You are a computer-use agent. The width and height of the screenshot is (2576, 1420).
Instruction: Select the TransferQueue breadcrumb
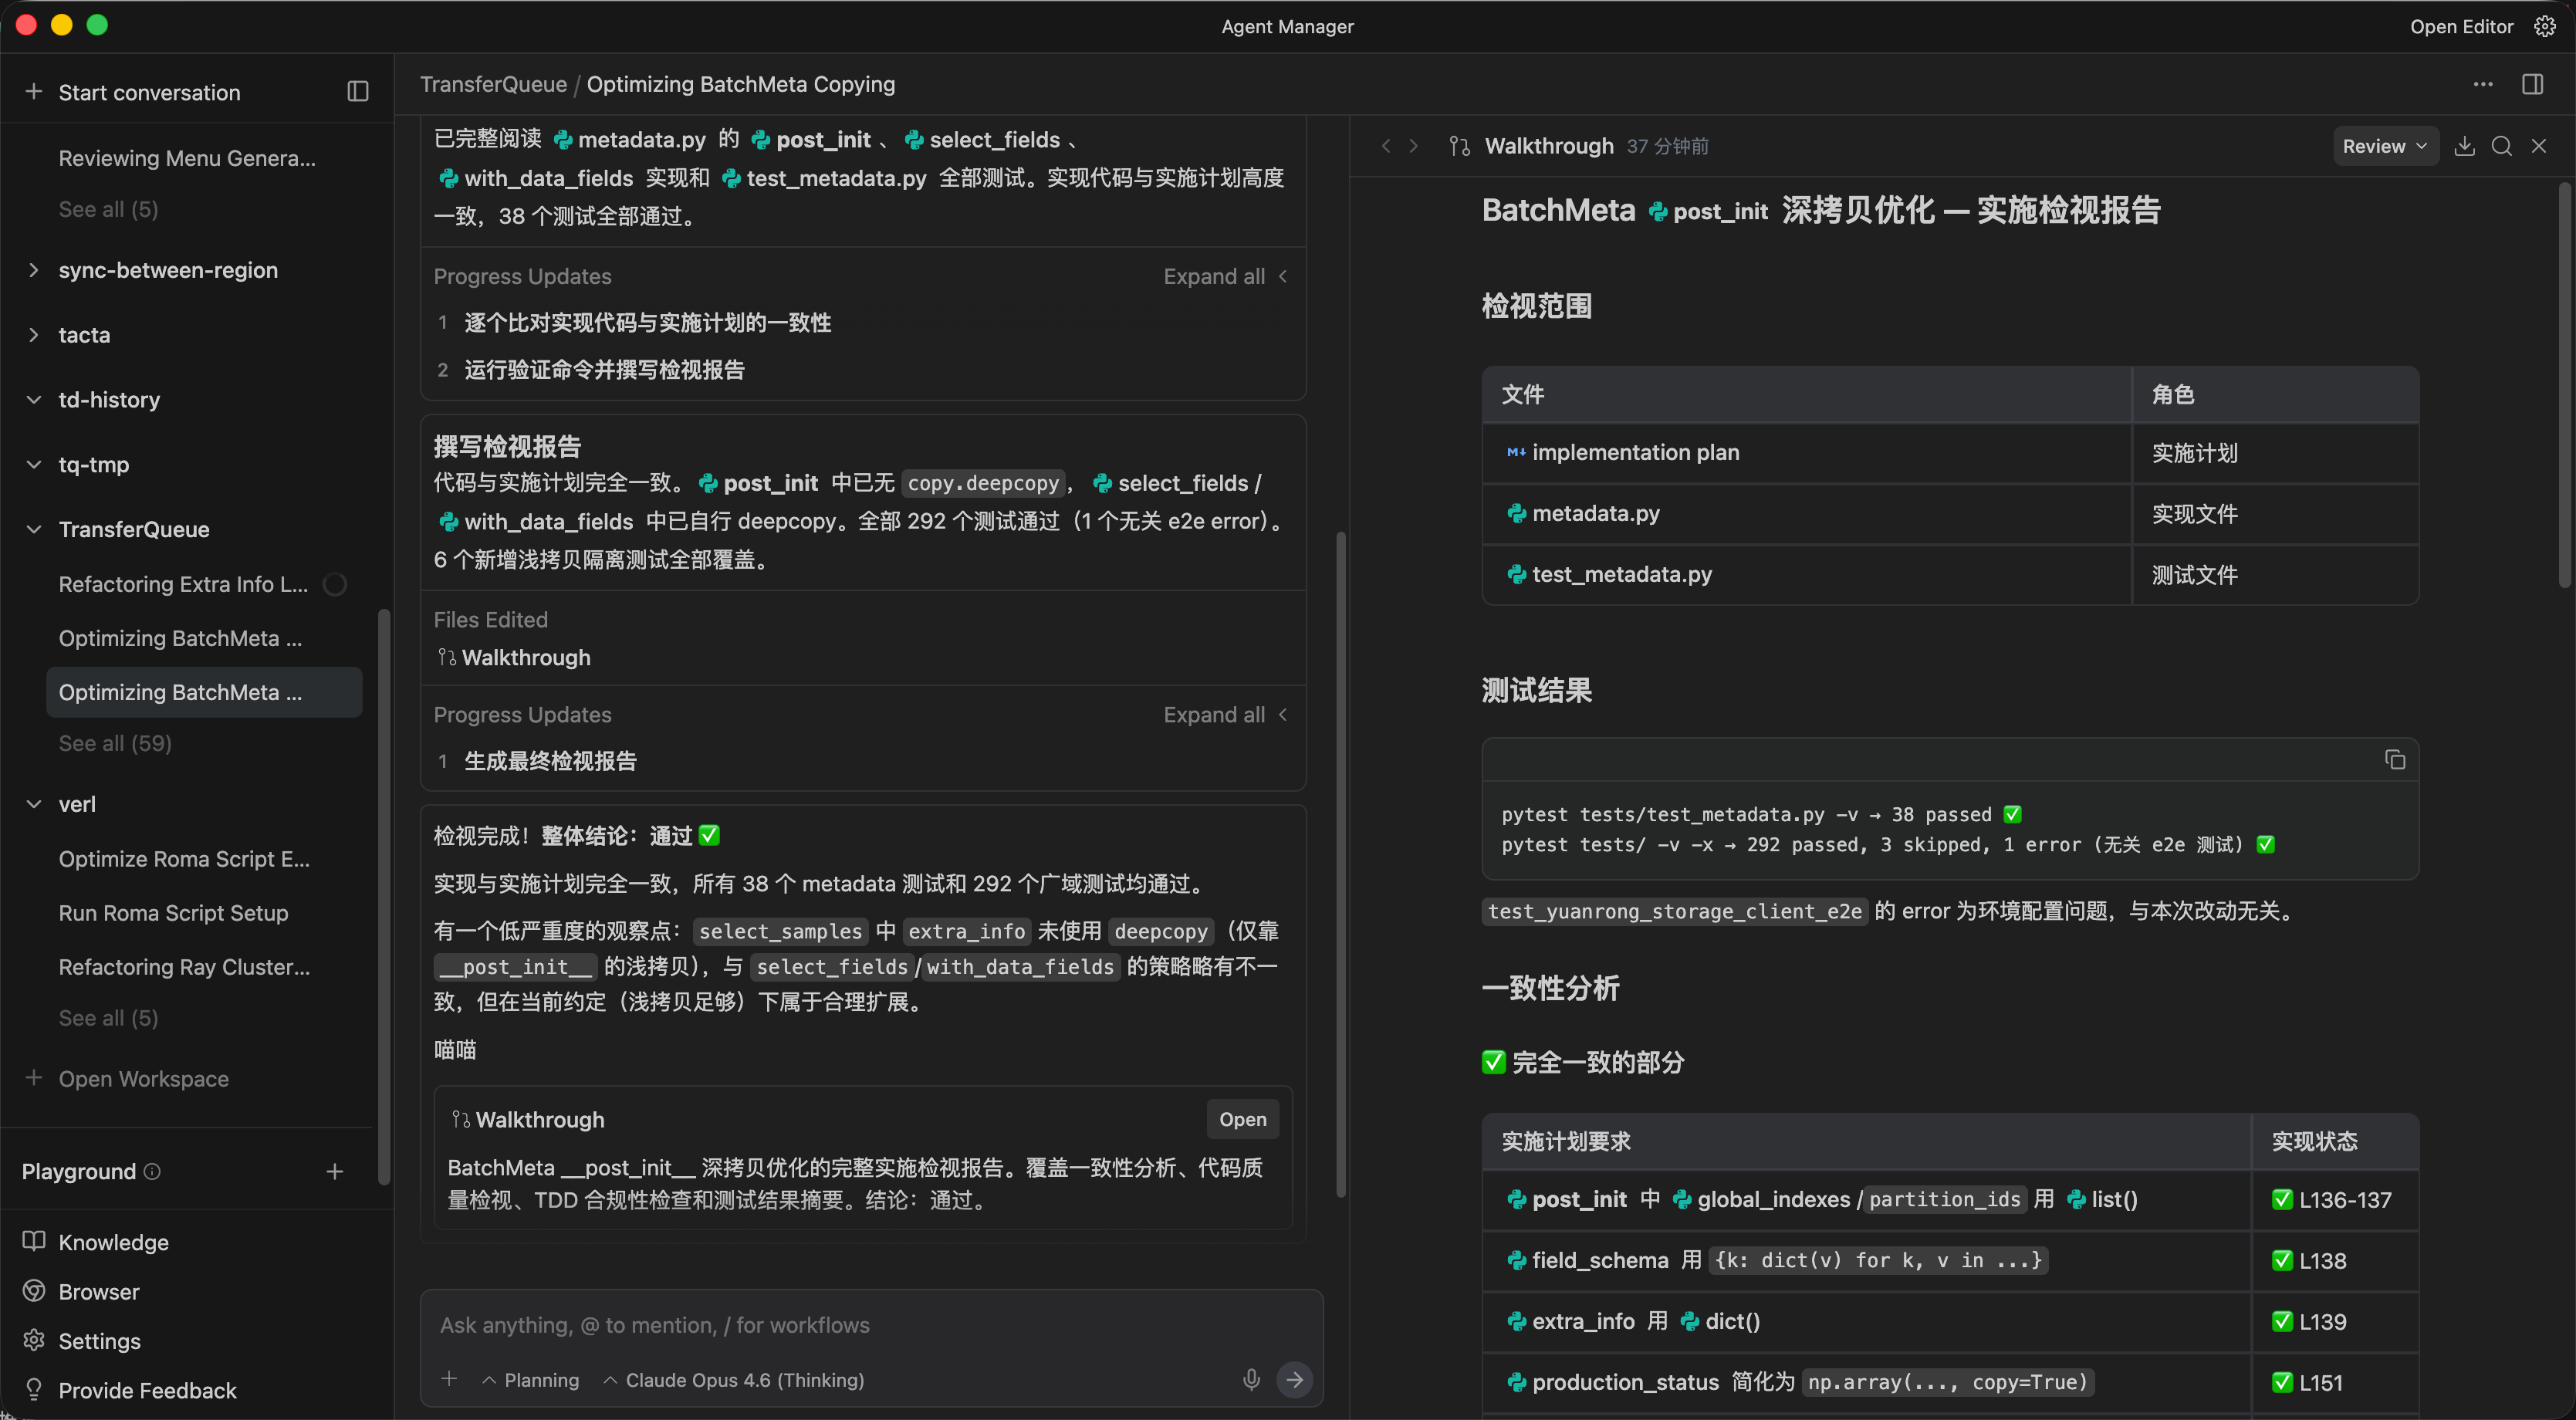click(493, 84)
